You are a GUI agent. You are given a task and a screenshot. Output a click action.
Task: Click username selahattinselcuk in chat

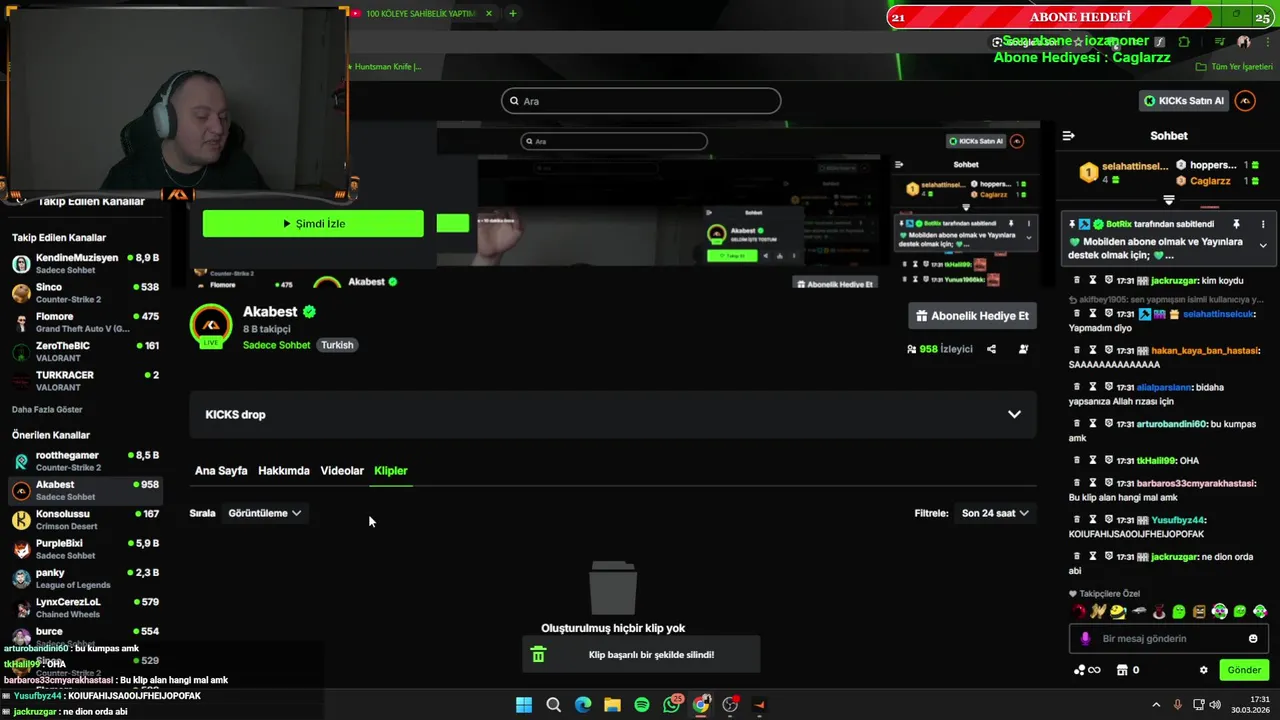point(1216,314)
